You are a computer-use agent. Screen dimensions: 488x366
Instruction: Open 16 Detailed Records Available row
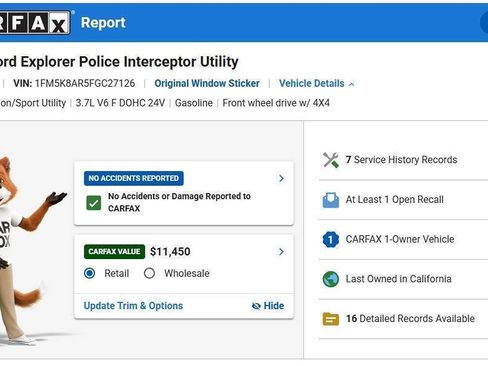403,319
